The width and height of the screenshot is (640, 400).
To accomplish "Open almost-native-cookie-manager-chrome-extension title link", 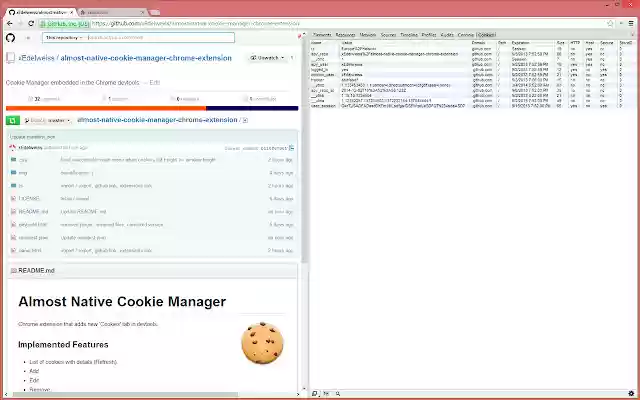I will [x=146, y=58].
